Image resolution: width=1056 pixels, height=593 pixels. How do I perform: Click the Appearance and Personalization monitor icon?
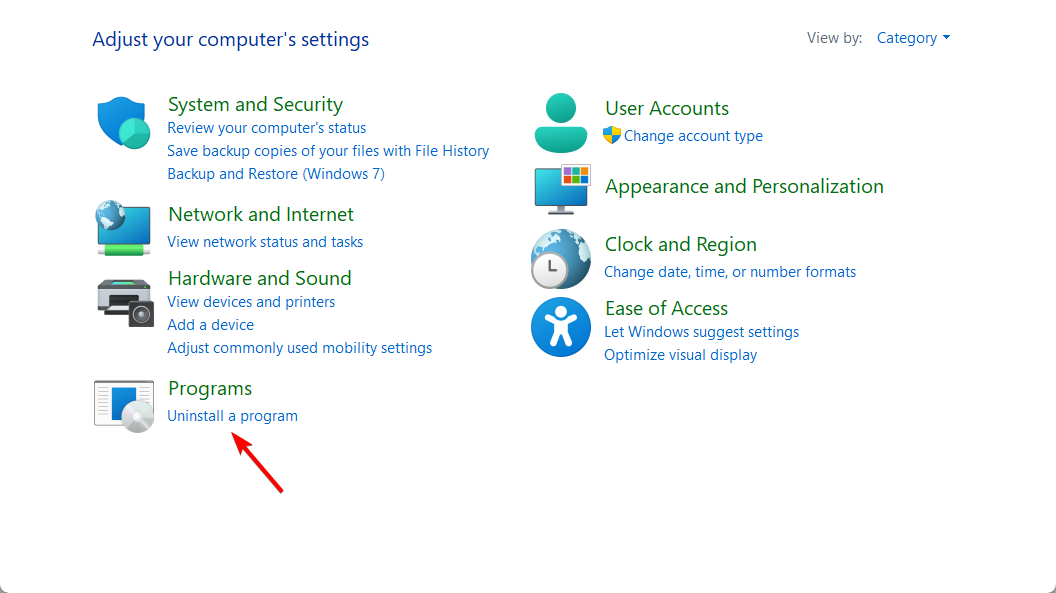coord(561,189)
